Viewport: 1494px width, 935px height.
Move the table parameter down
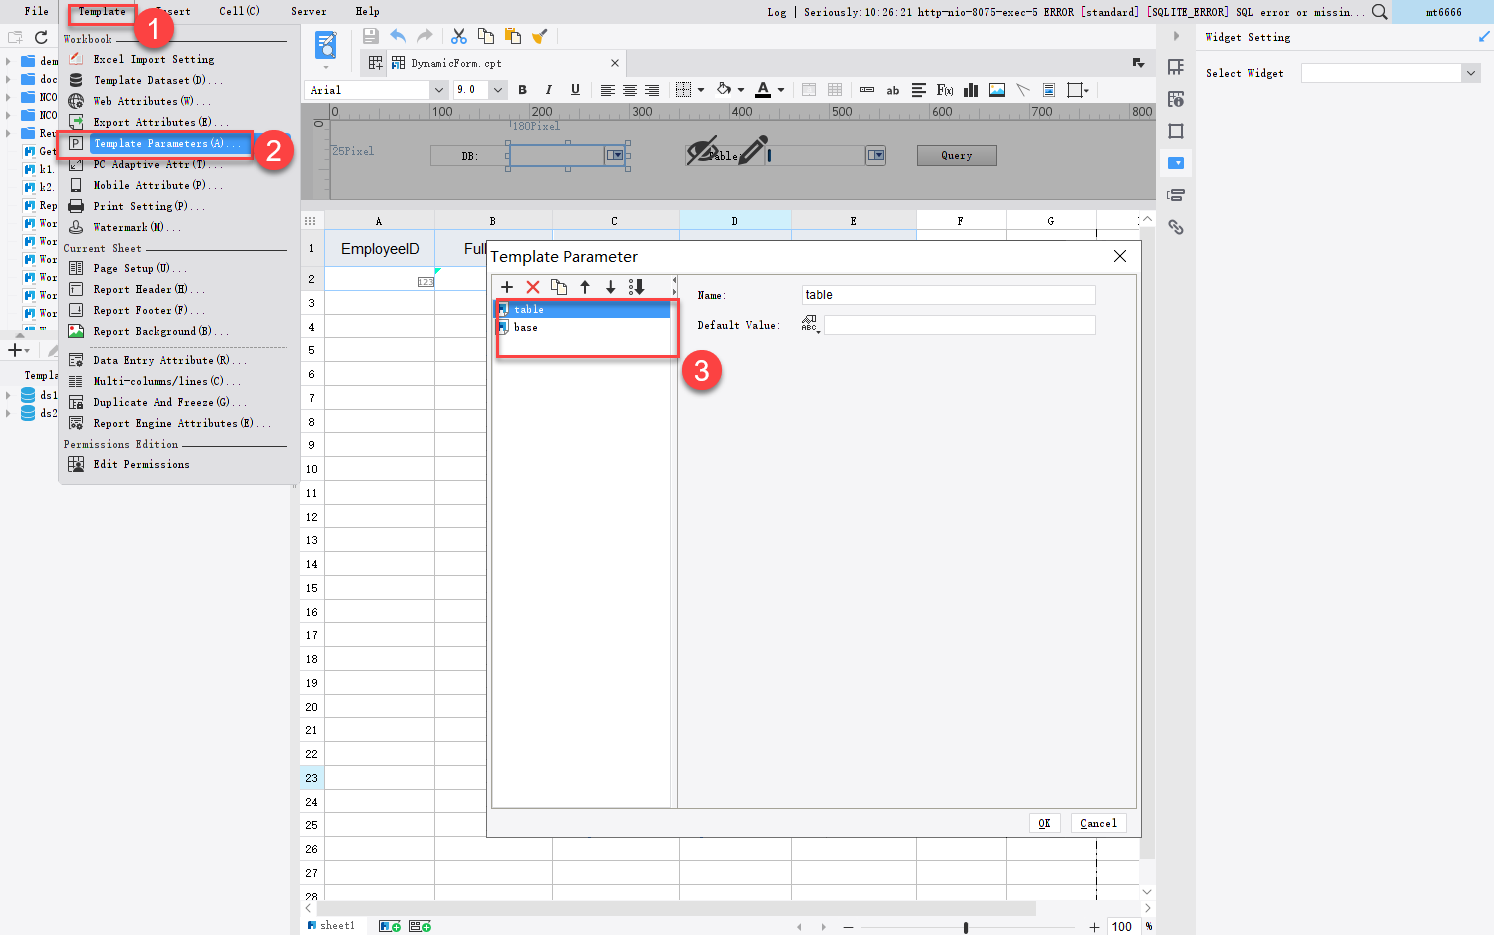(x=611, y=287)
